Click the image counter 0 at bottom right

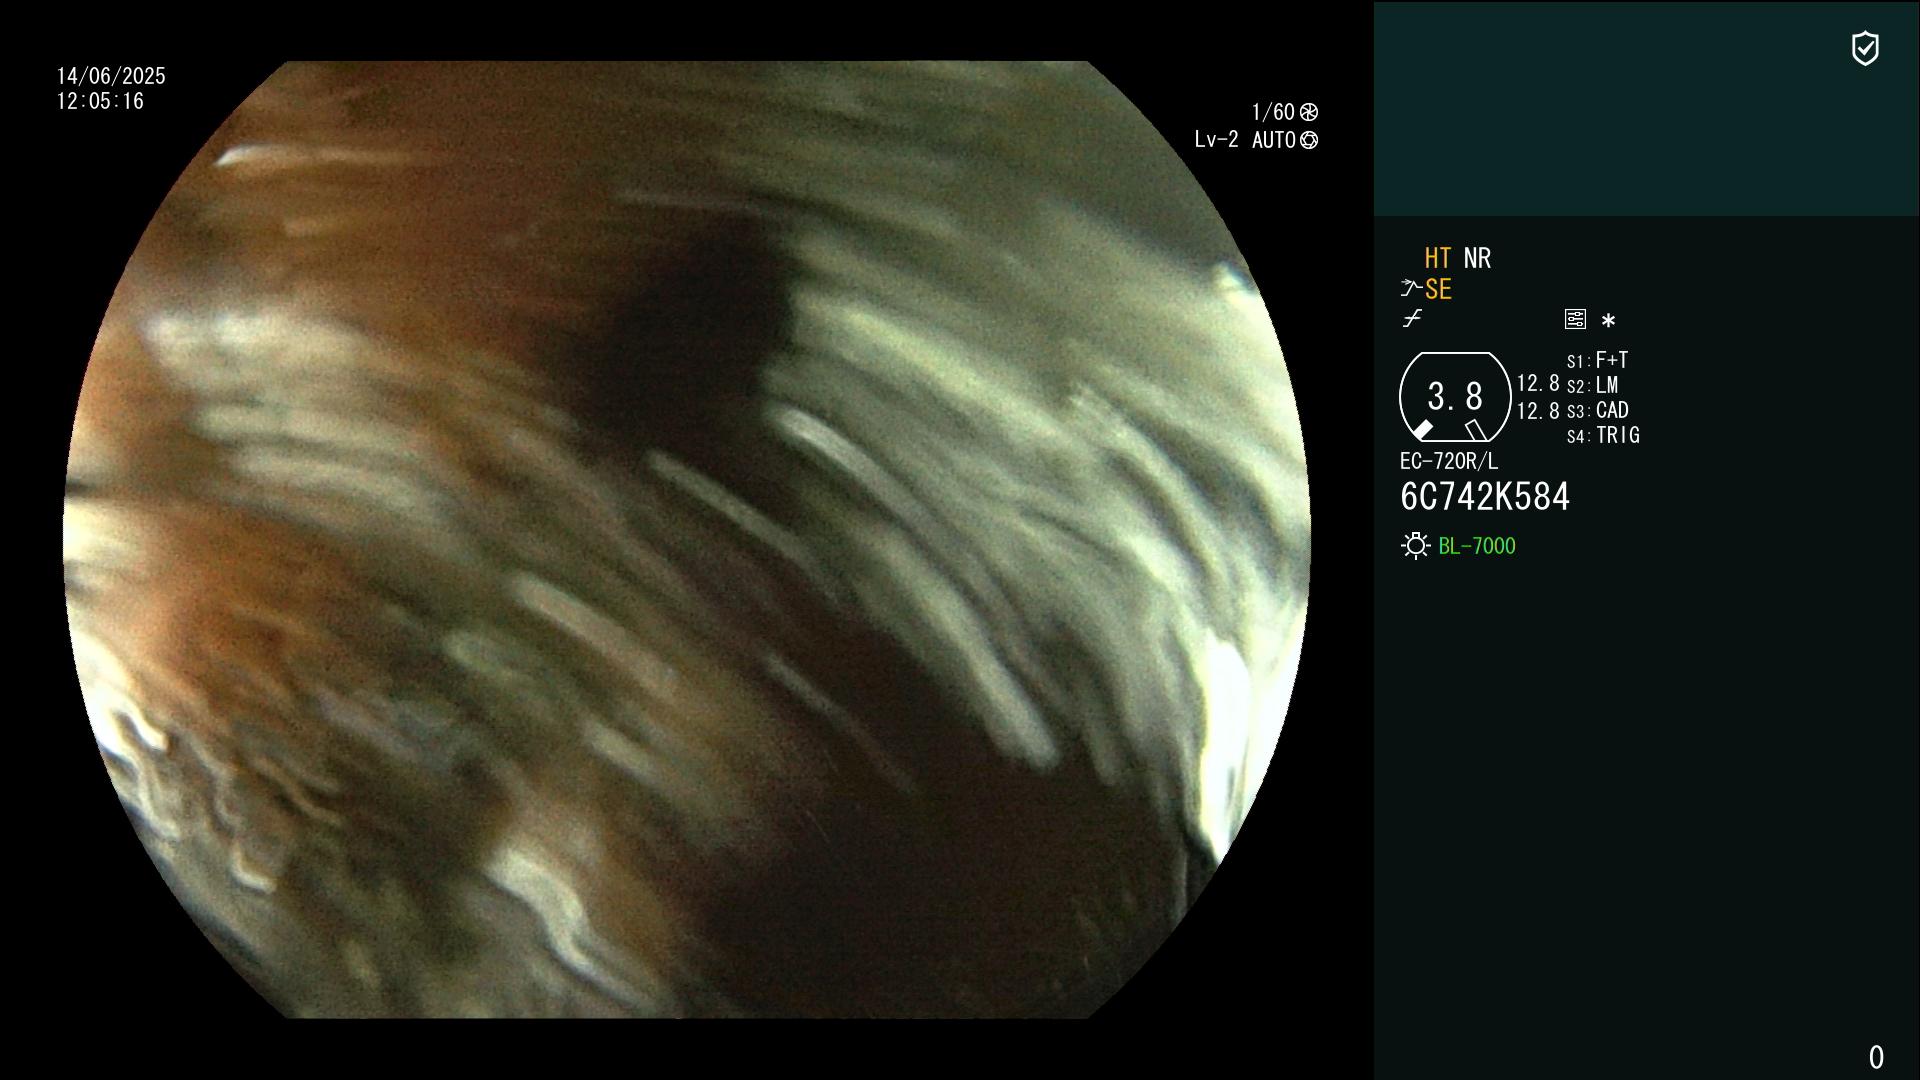coord(1876,1057)
